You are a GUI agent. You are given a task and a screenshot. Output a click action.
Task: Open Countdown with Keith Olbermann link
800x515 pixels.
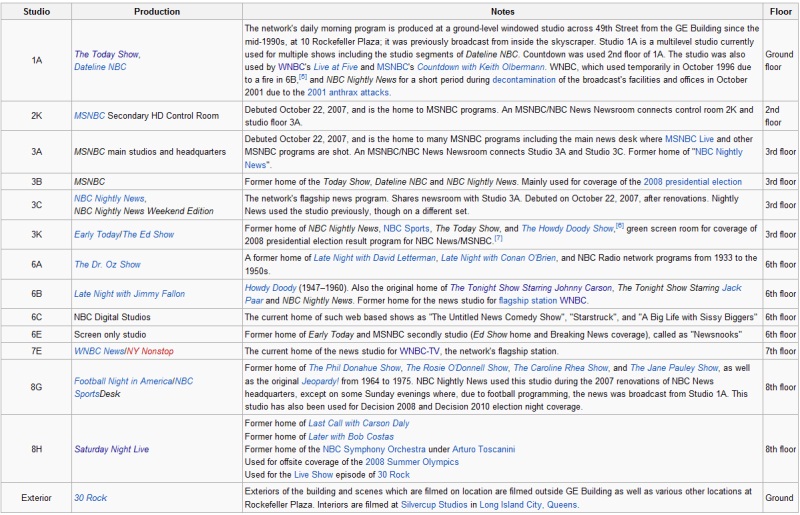481,67
